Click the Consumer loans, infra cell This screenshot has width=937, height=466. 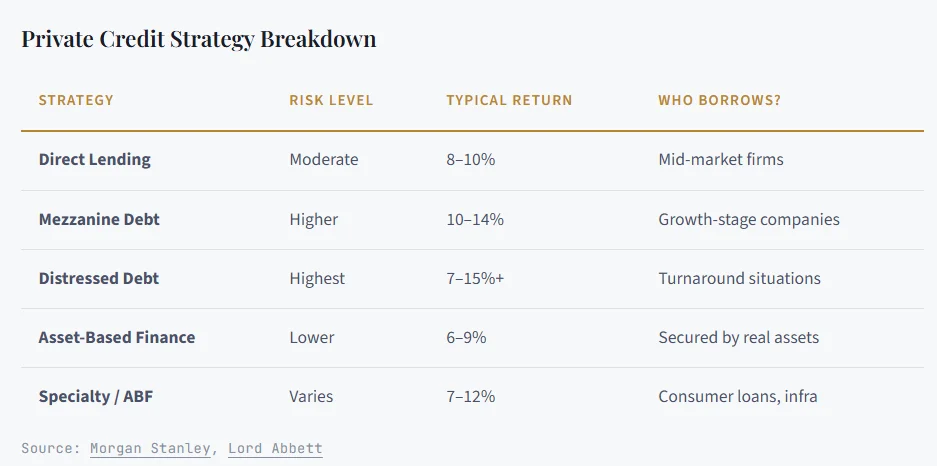coord(738,396)
